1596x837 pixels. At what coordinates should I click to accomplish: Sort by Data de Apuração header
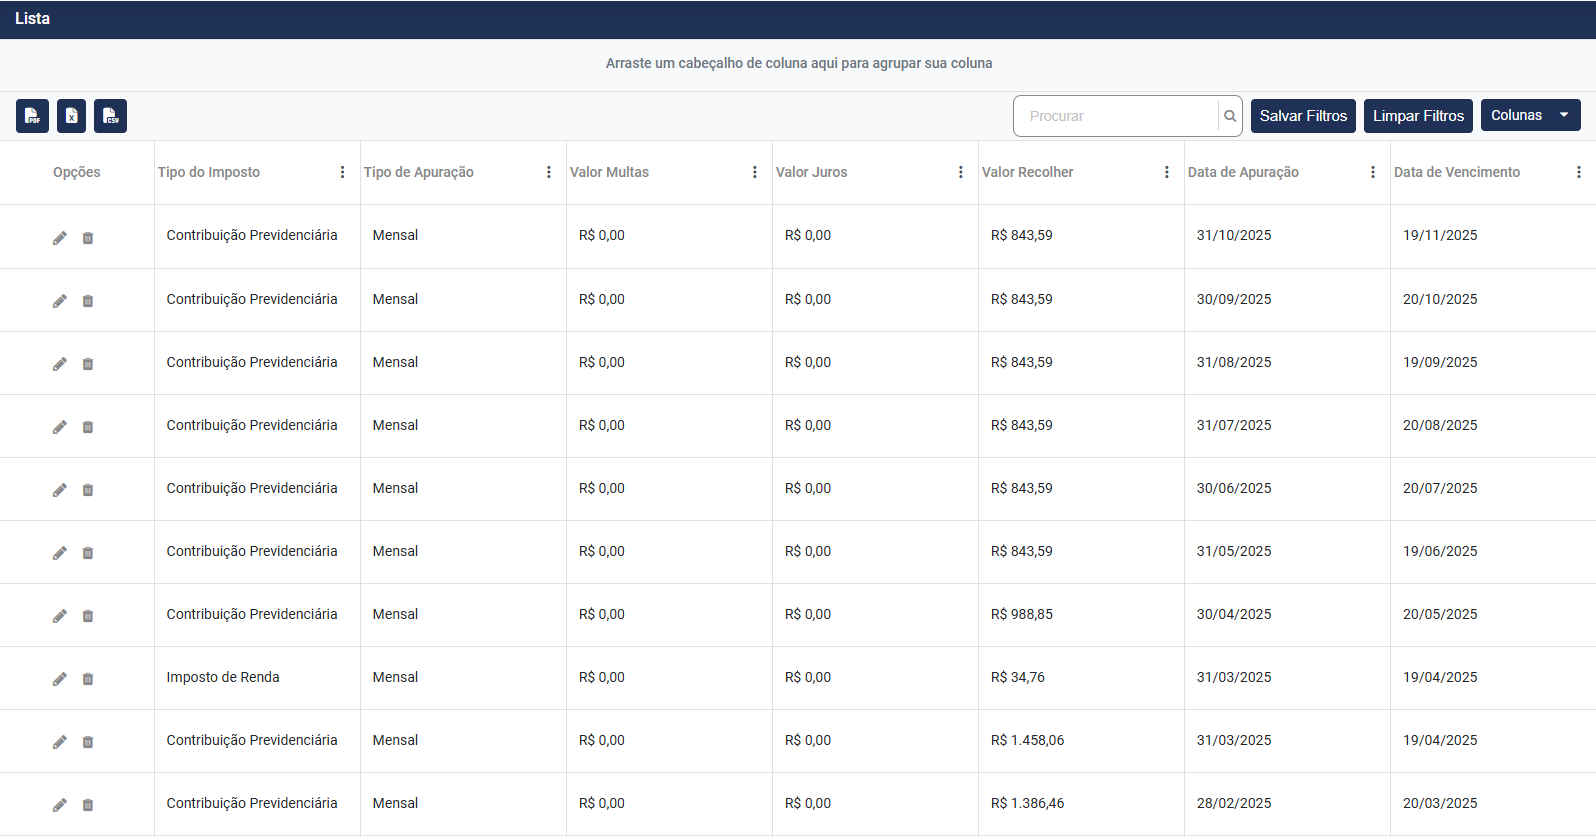click(x=1243, y=172)
